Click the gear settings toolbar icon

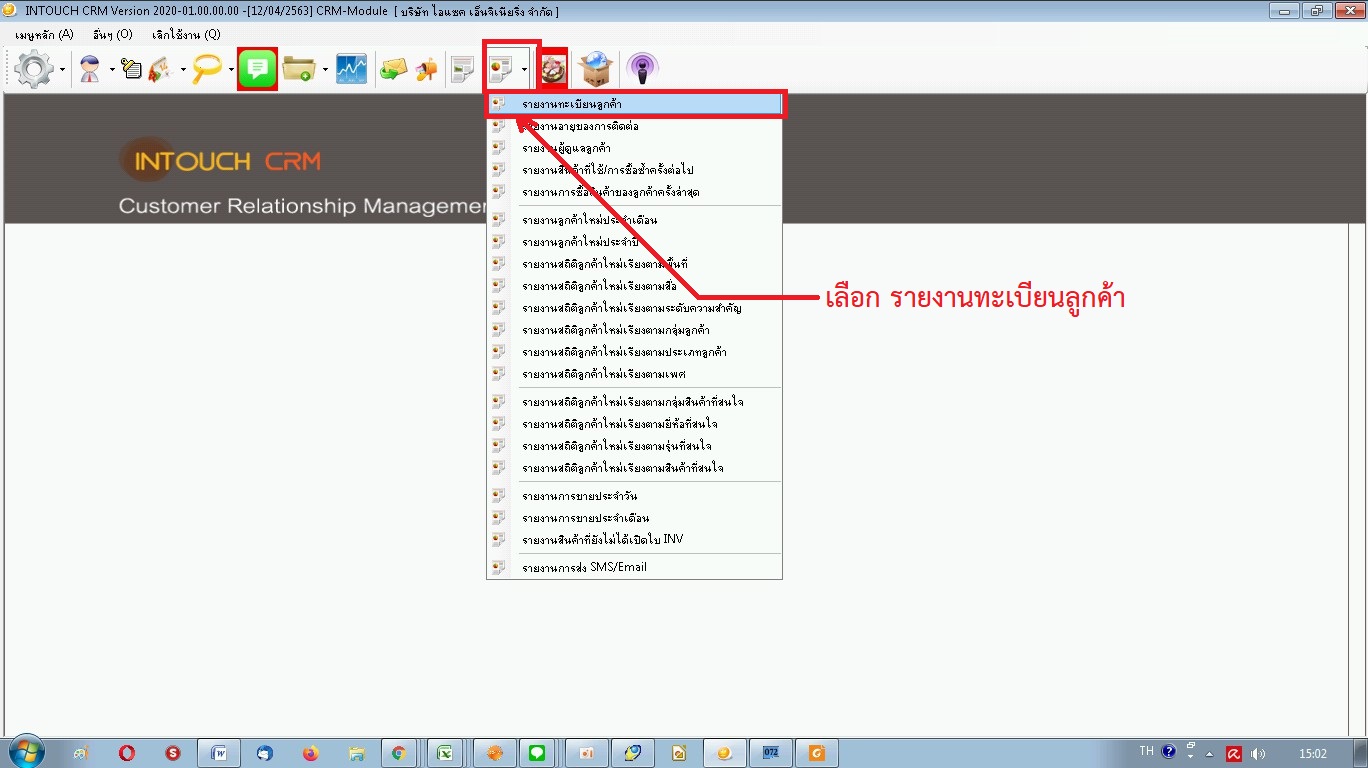[35, 69]
